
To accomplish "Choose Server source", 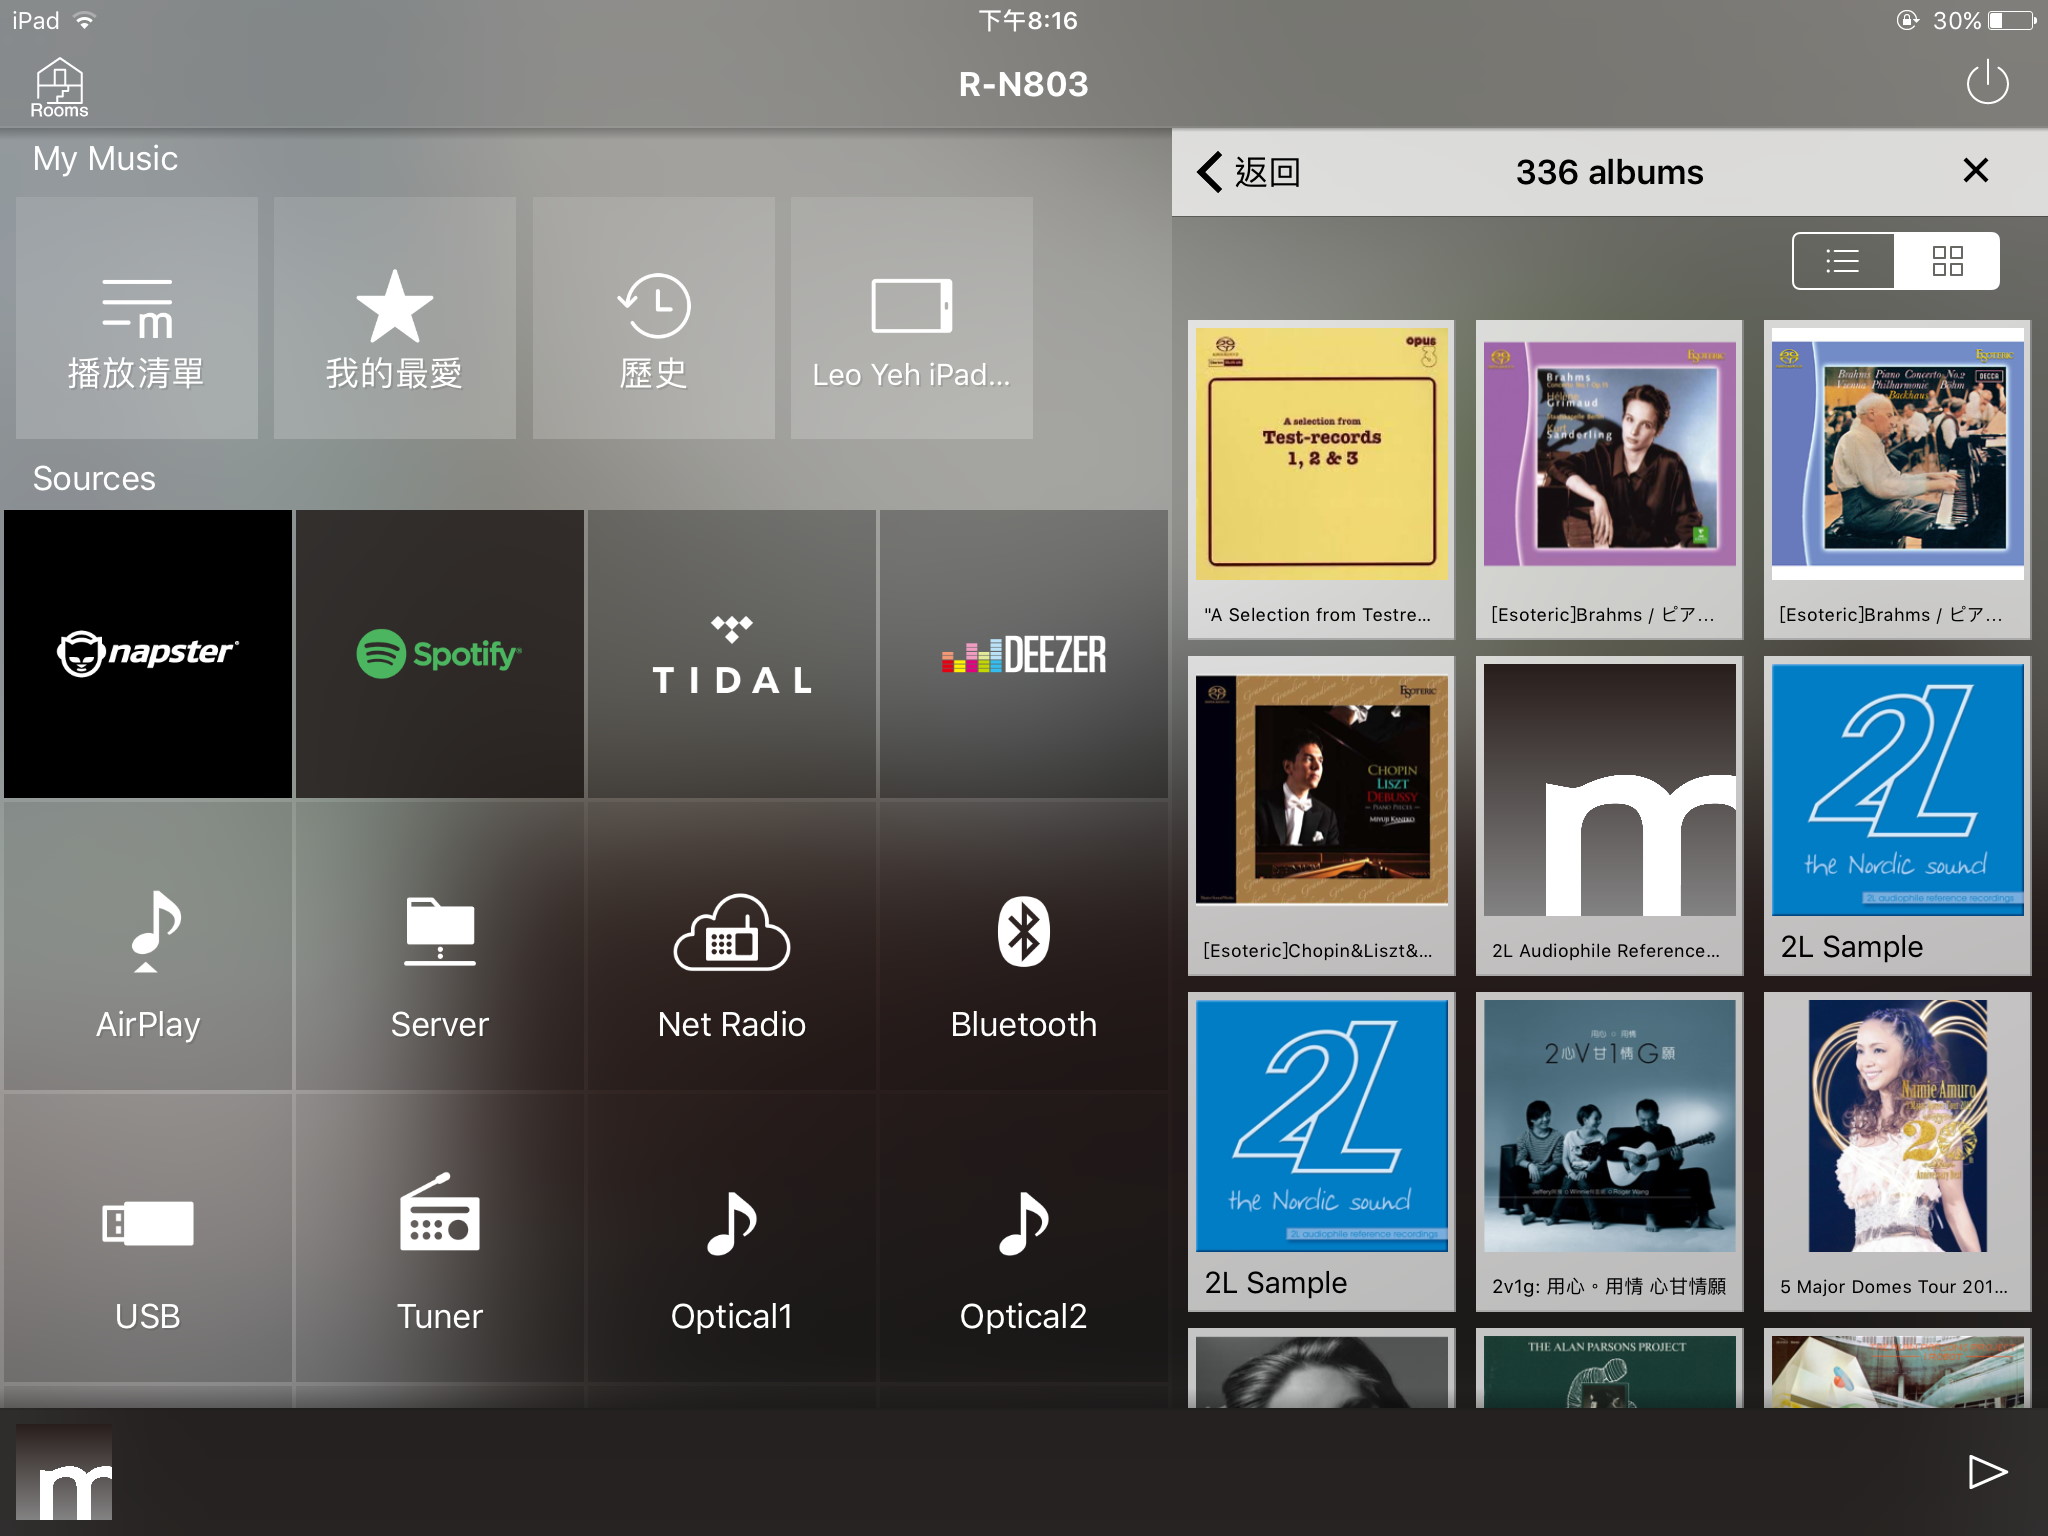I will point(440,946).
